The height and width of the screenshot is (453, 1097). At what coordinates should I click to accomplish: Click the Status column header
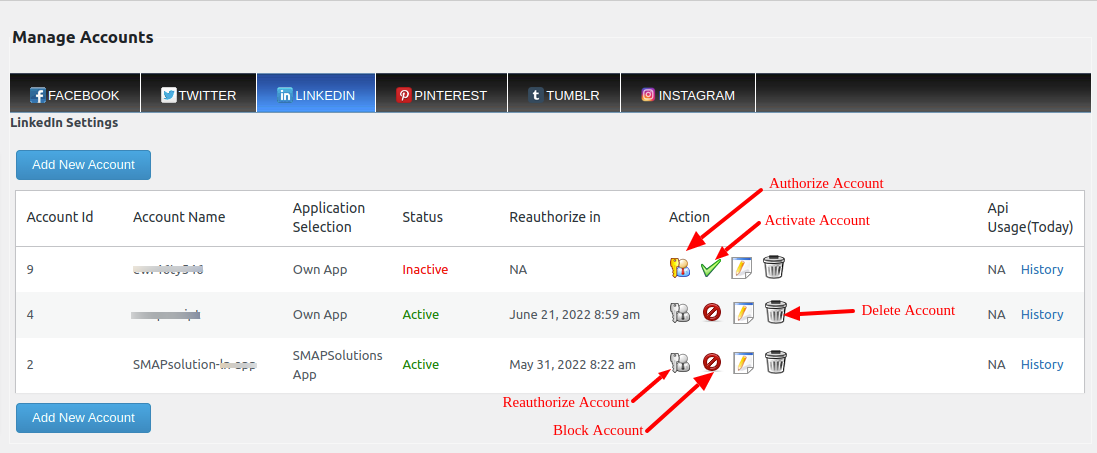click(423, 217)
